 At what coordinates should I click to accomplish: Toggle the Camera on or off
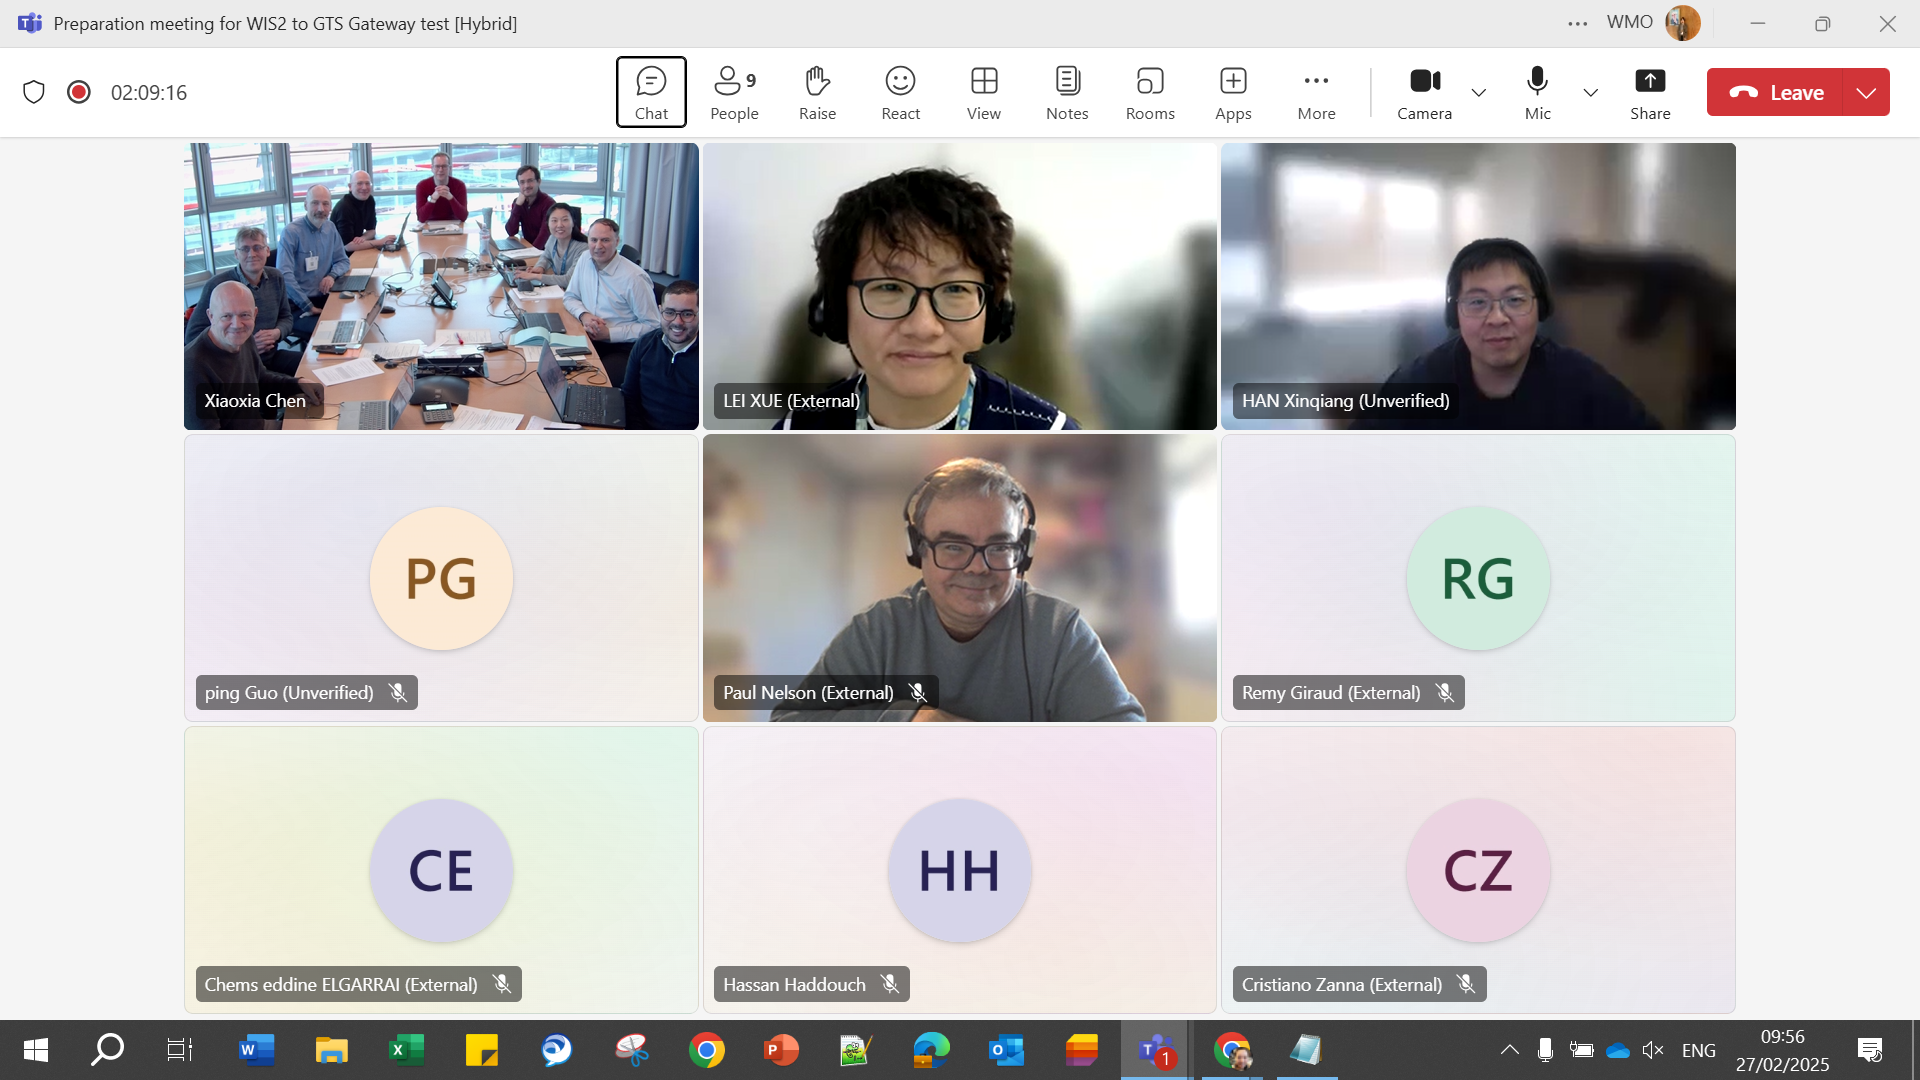point(1424,92)
